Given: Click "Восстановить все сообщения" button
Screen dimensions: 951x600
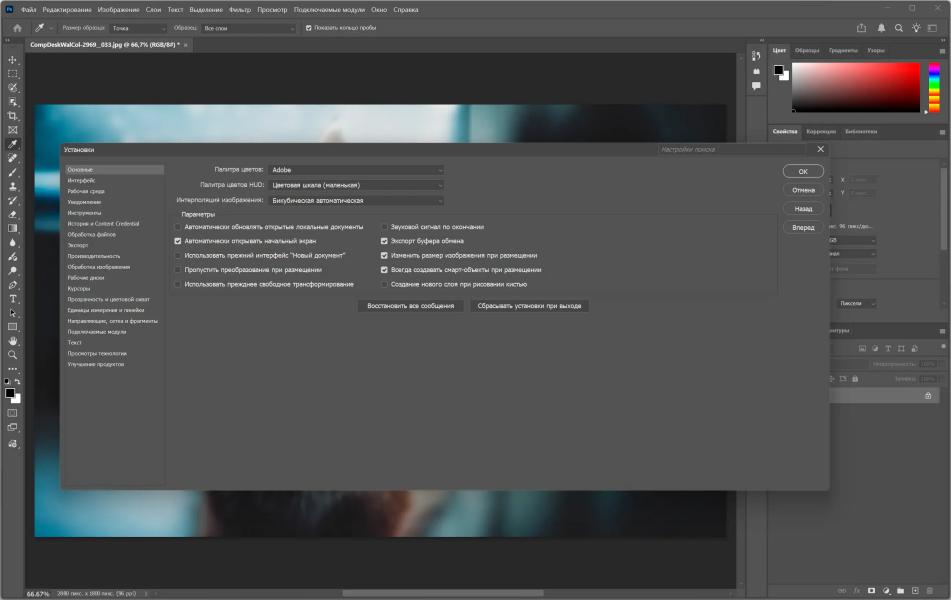Looking at the screenshot, I should 410,306.
